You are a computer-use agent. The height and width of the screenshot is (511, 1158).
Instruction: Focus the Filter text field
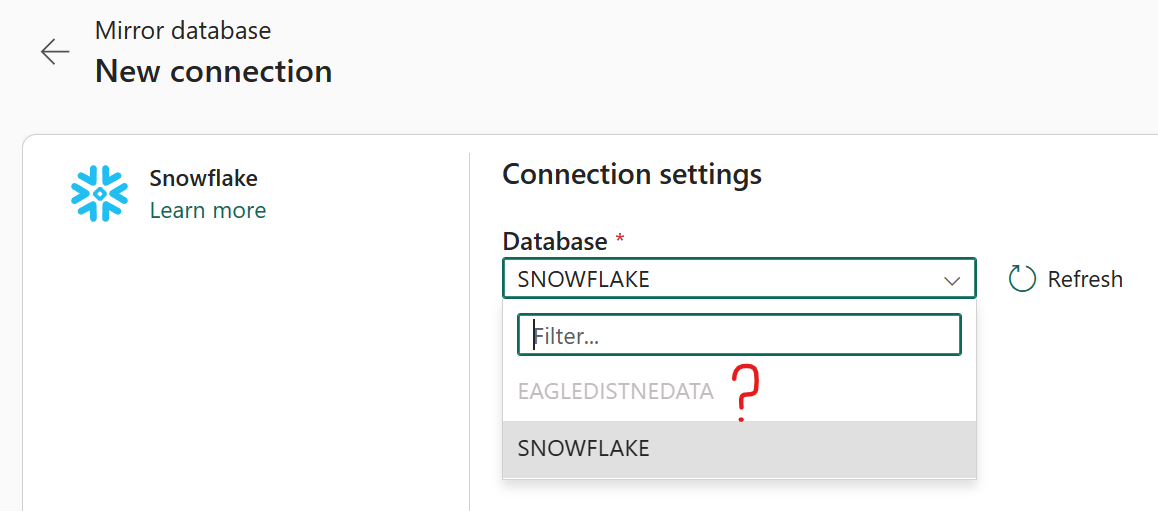739,336
